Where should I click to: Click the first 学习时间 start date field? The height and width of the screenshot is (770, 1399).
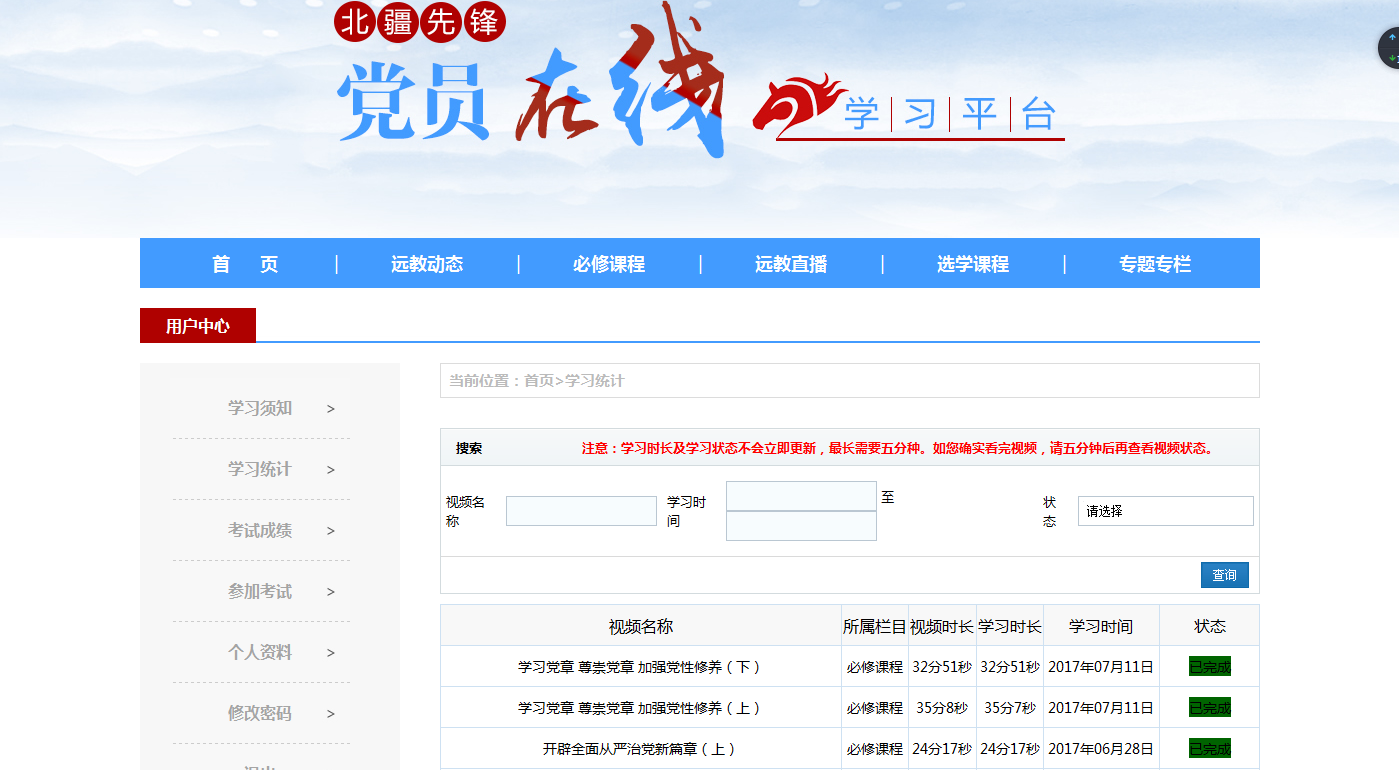pos(801,496)
